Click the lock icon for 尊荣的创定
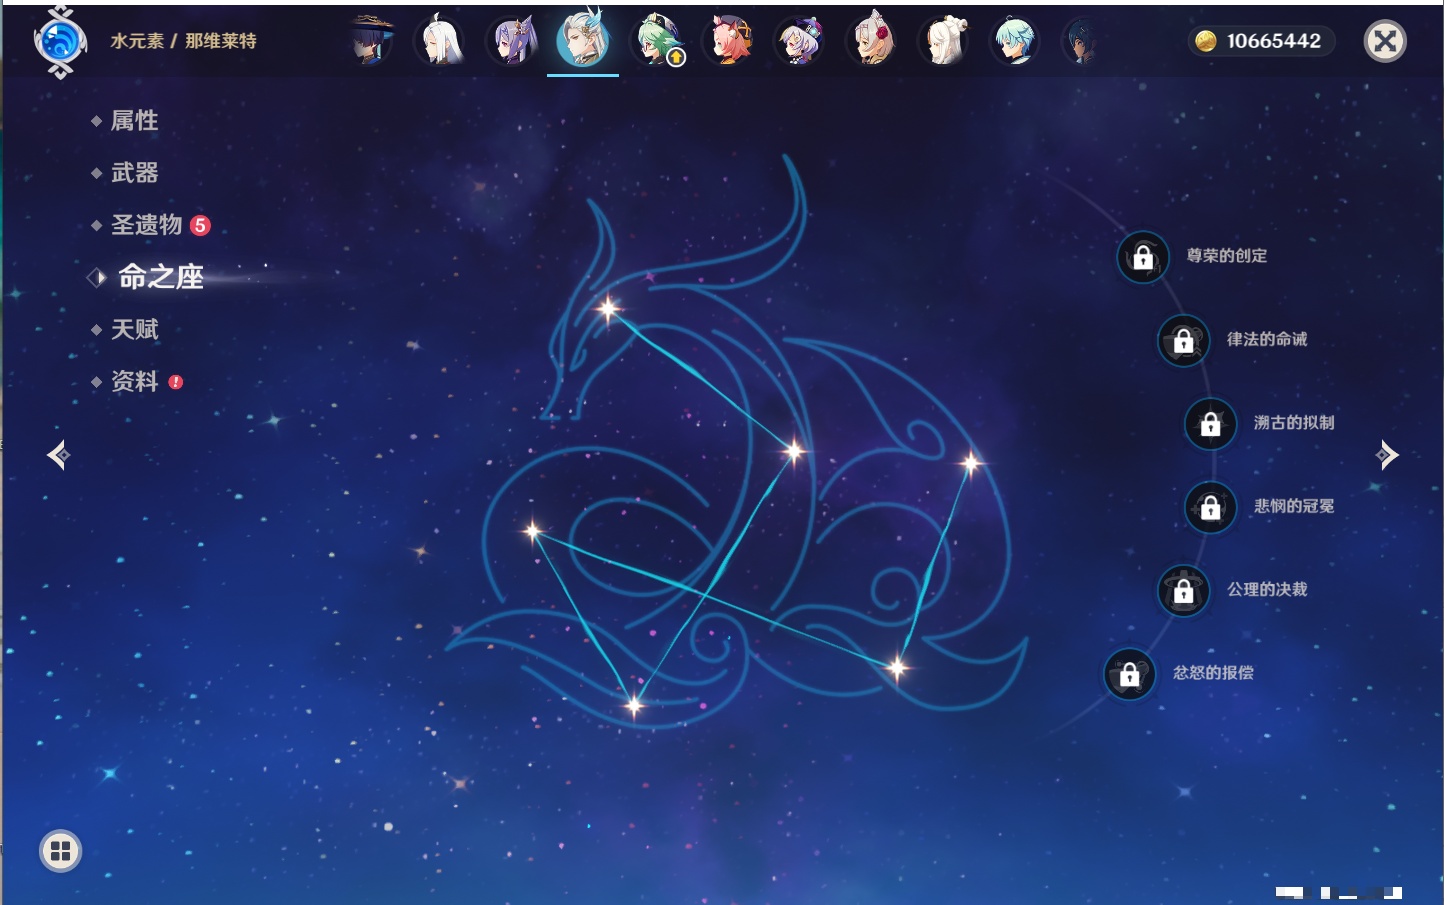The height and width of the screenshot is (905, 1444). tap(1143, 257)
